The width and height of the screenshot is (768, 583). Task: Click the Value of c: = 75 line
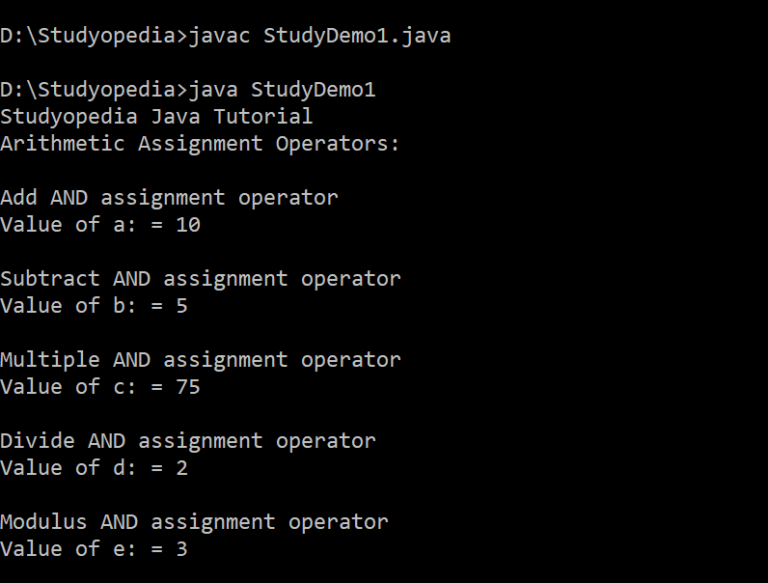click(x=100, y=387)
